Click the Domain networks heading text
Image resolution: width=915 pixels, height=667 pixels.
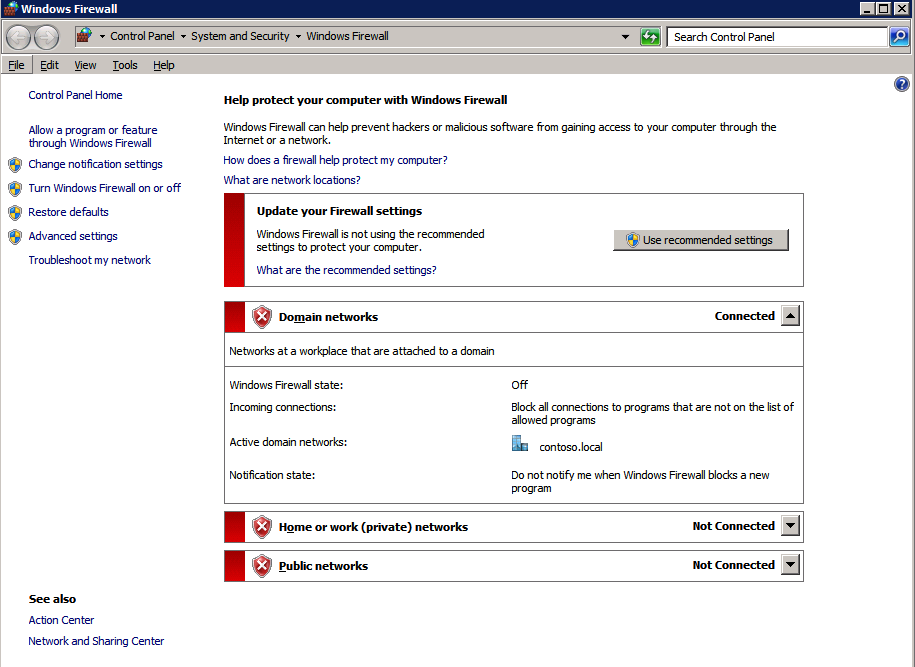point(329,317)
